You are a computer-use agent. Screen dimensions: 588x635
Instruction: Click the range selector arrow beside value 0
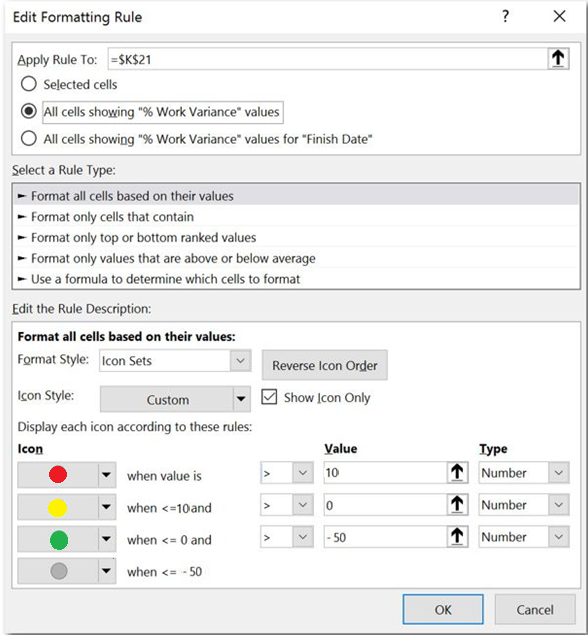point(457,505)
